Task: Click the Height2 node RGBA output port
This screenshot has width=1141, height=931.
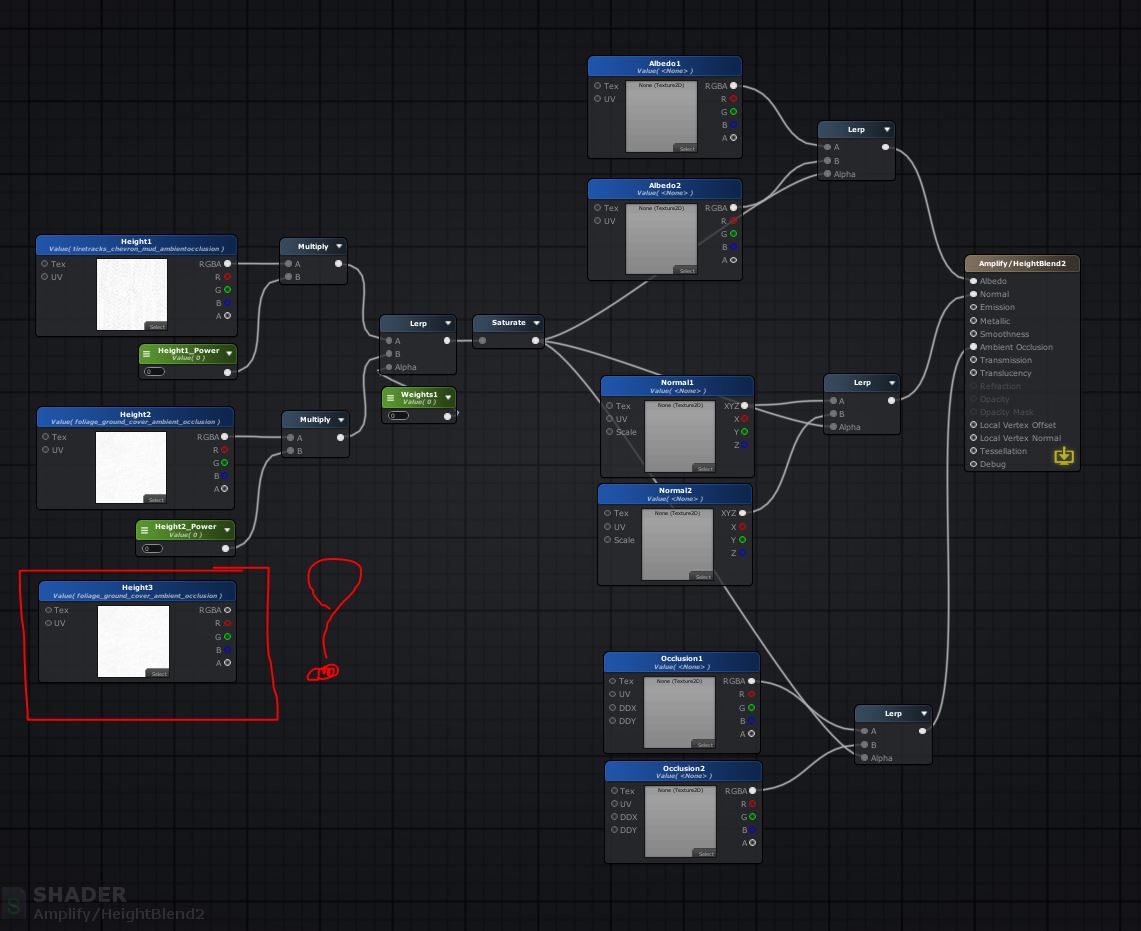Action: 225,437
